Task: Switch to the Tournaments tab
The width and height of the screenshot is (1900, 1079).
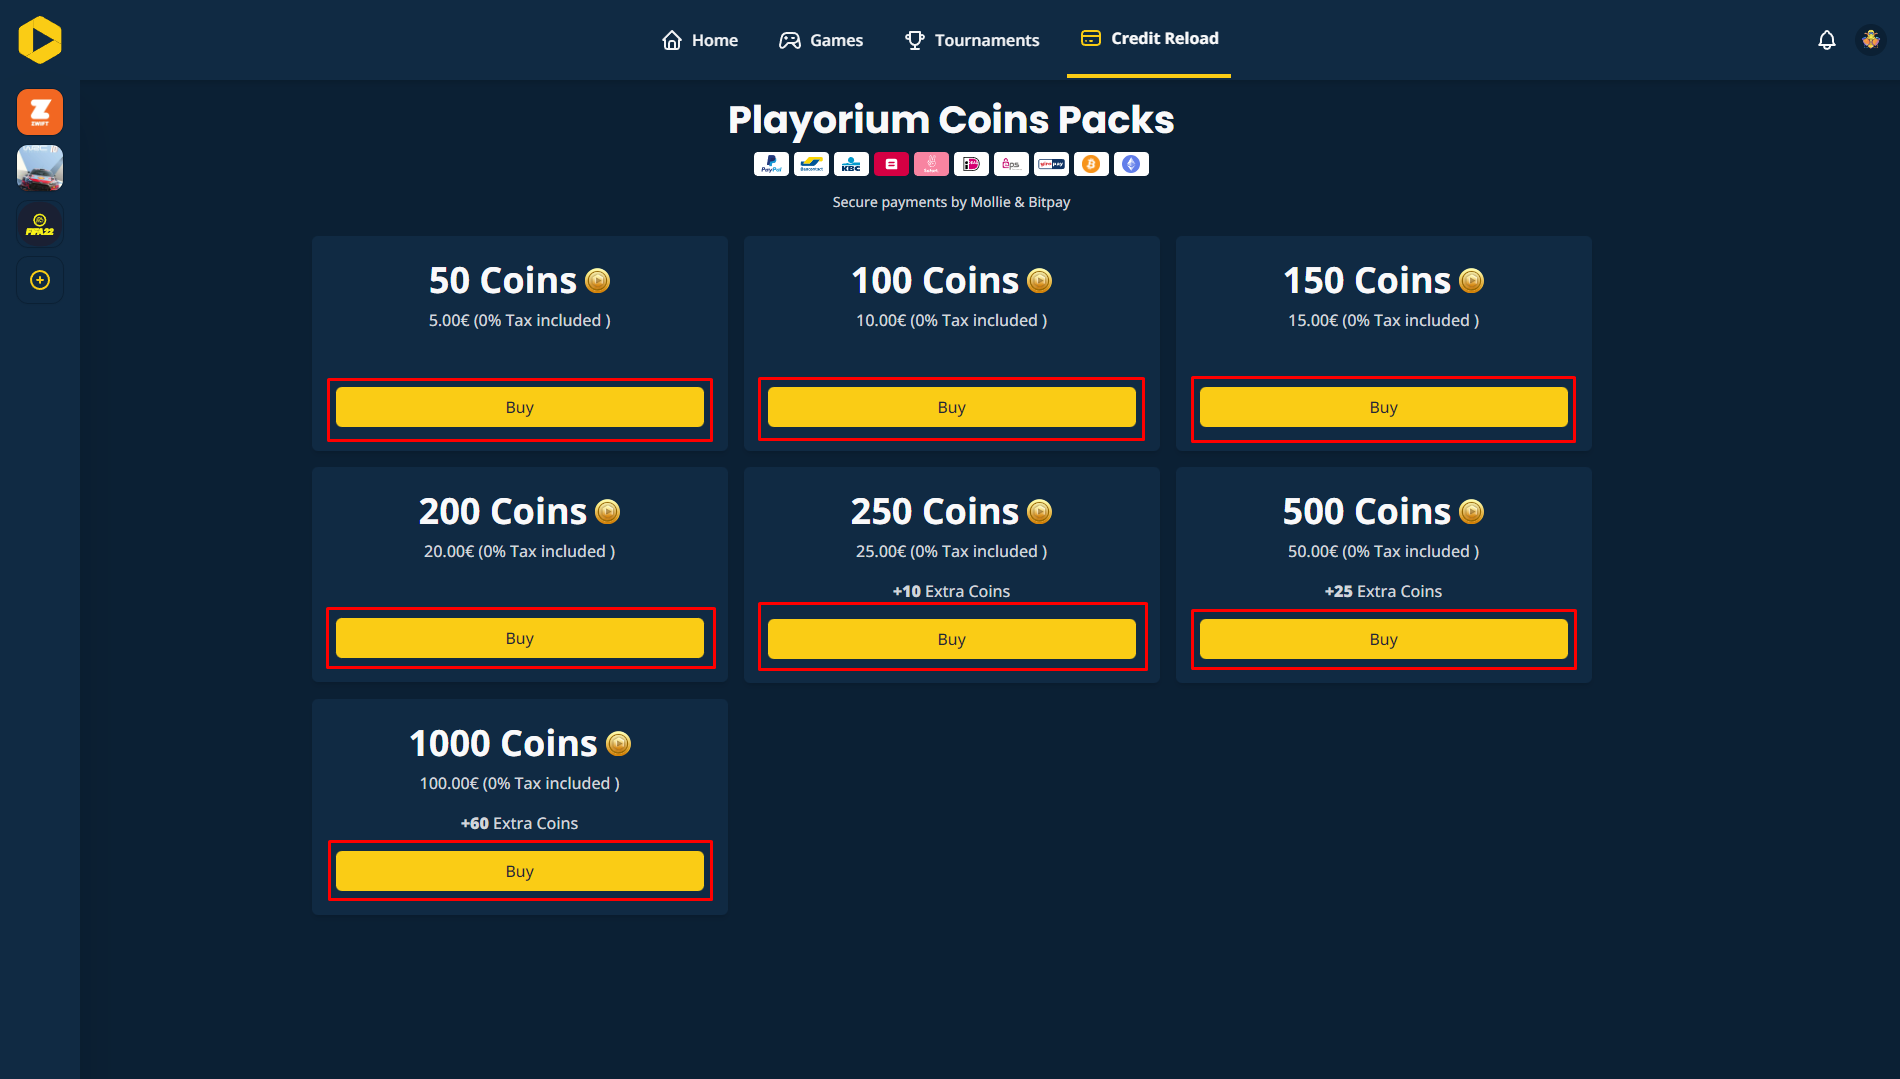Action: point(972,40)
